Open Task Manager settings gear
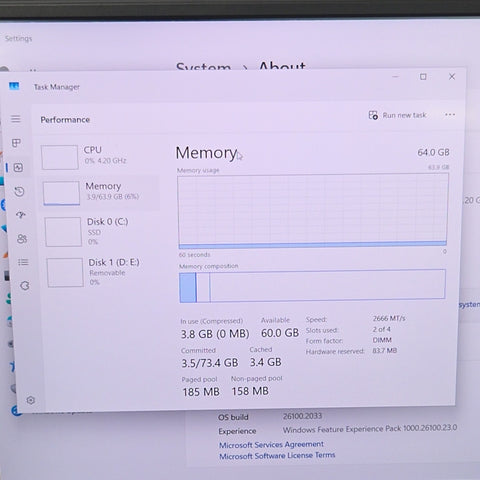Image resolution: width=480 pixels, height=480 pixels. 31,400
